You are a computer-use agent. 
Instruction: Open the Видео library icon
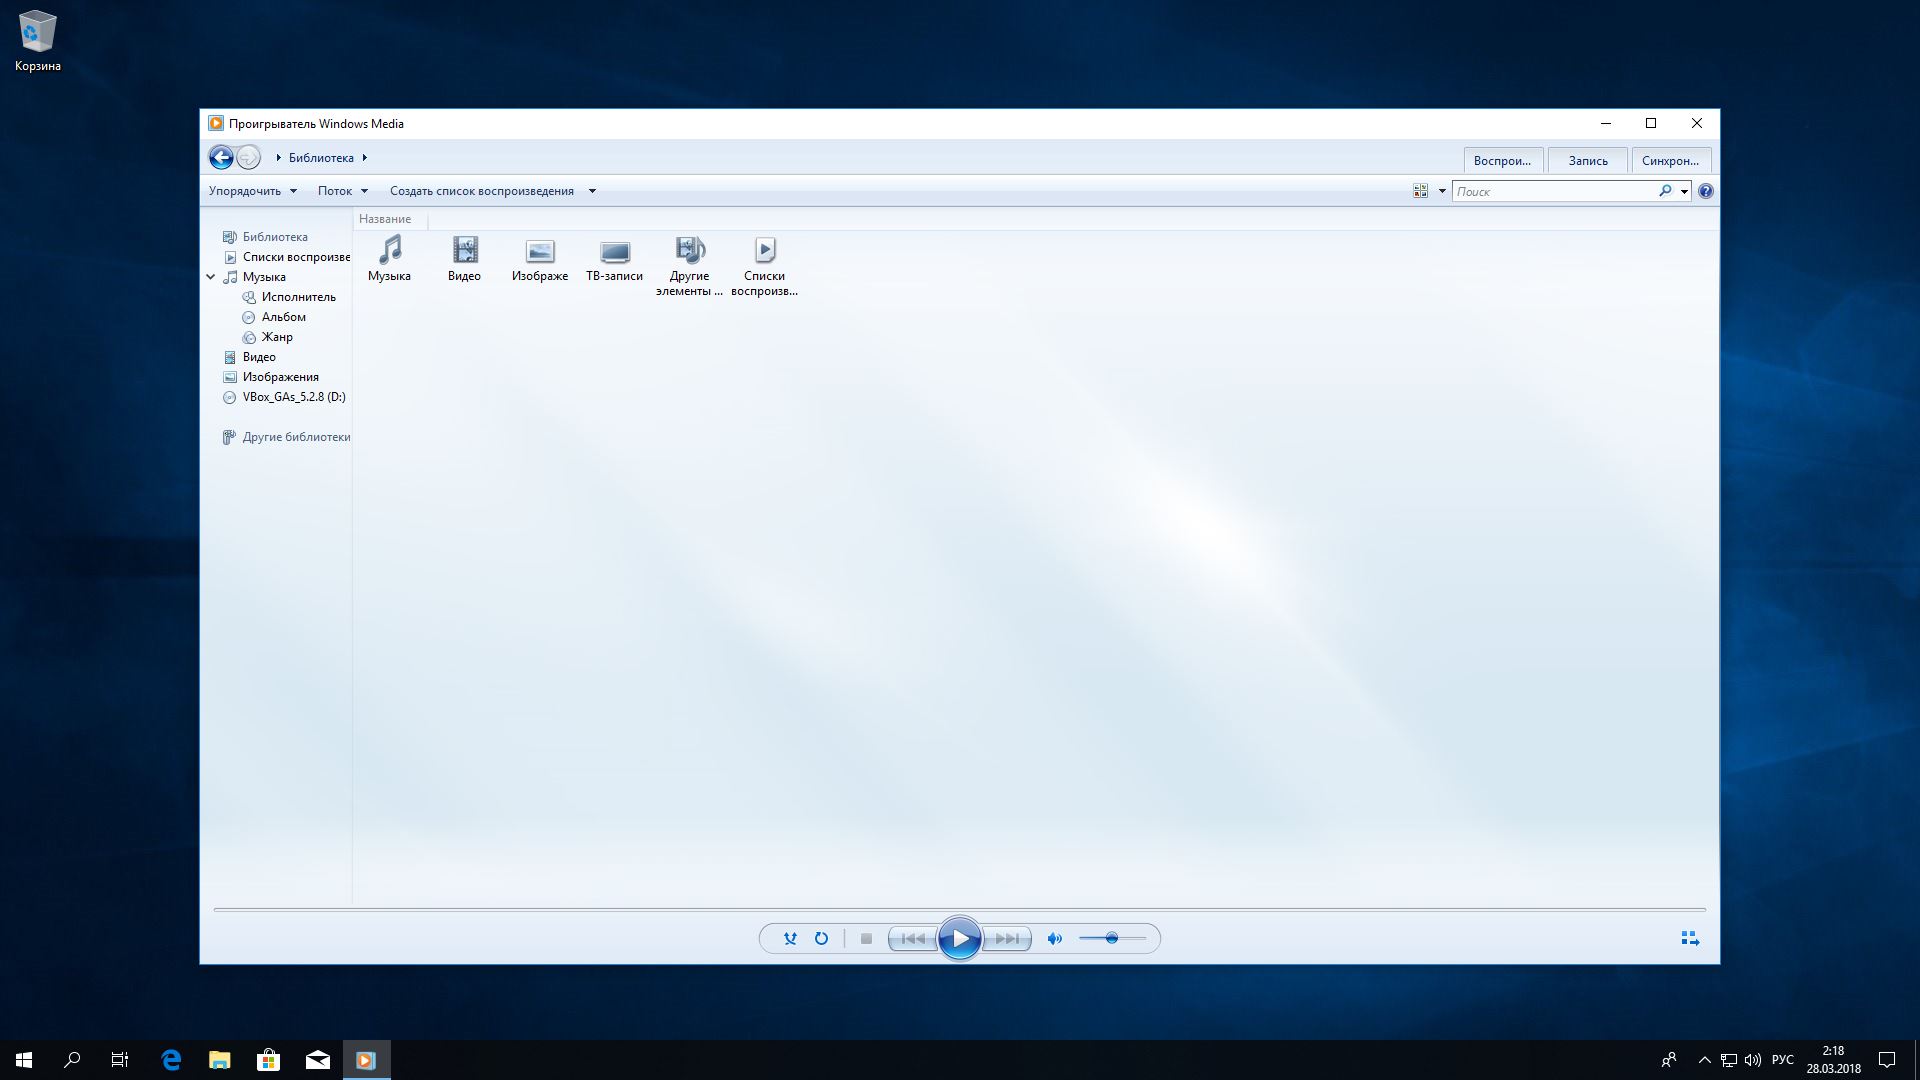[x=464, y=259]
